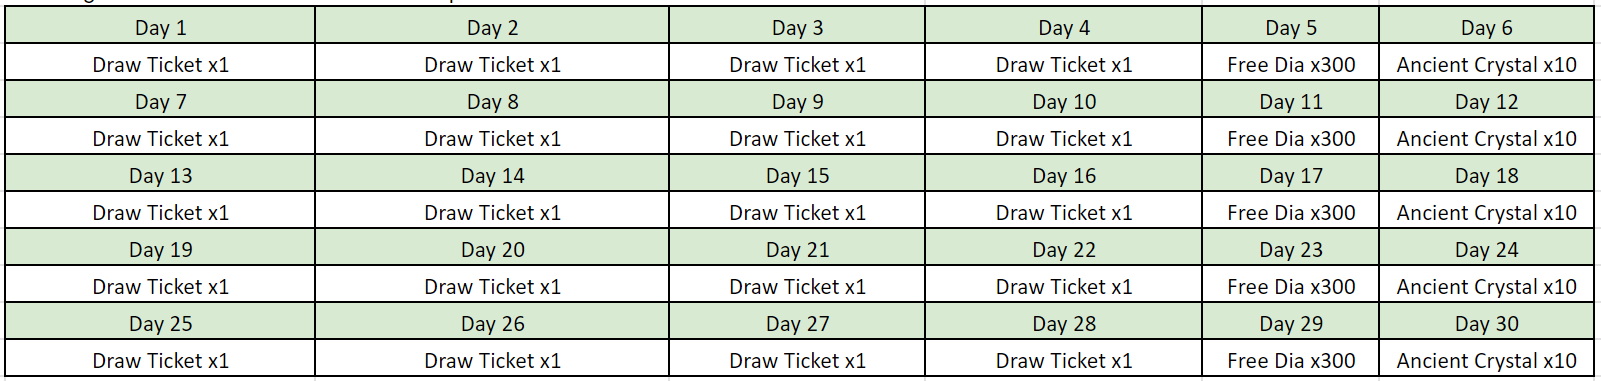This screenshot has height=381, width=1601.
Task: Click the Draw Ticket x1 cell under Day 9
Action: point(797,137)
